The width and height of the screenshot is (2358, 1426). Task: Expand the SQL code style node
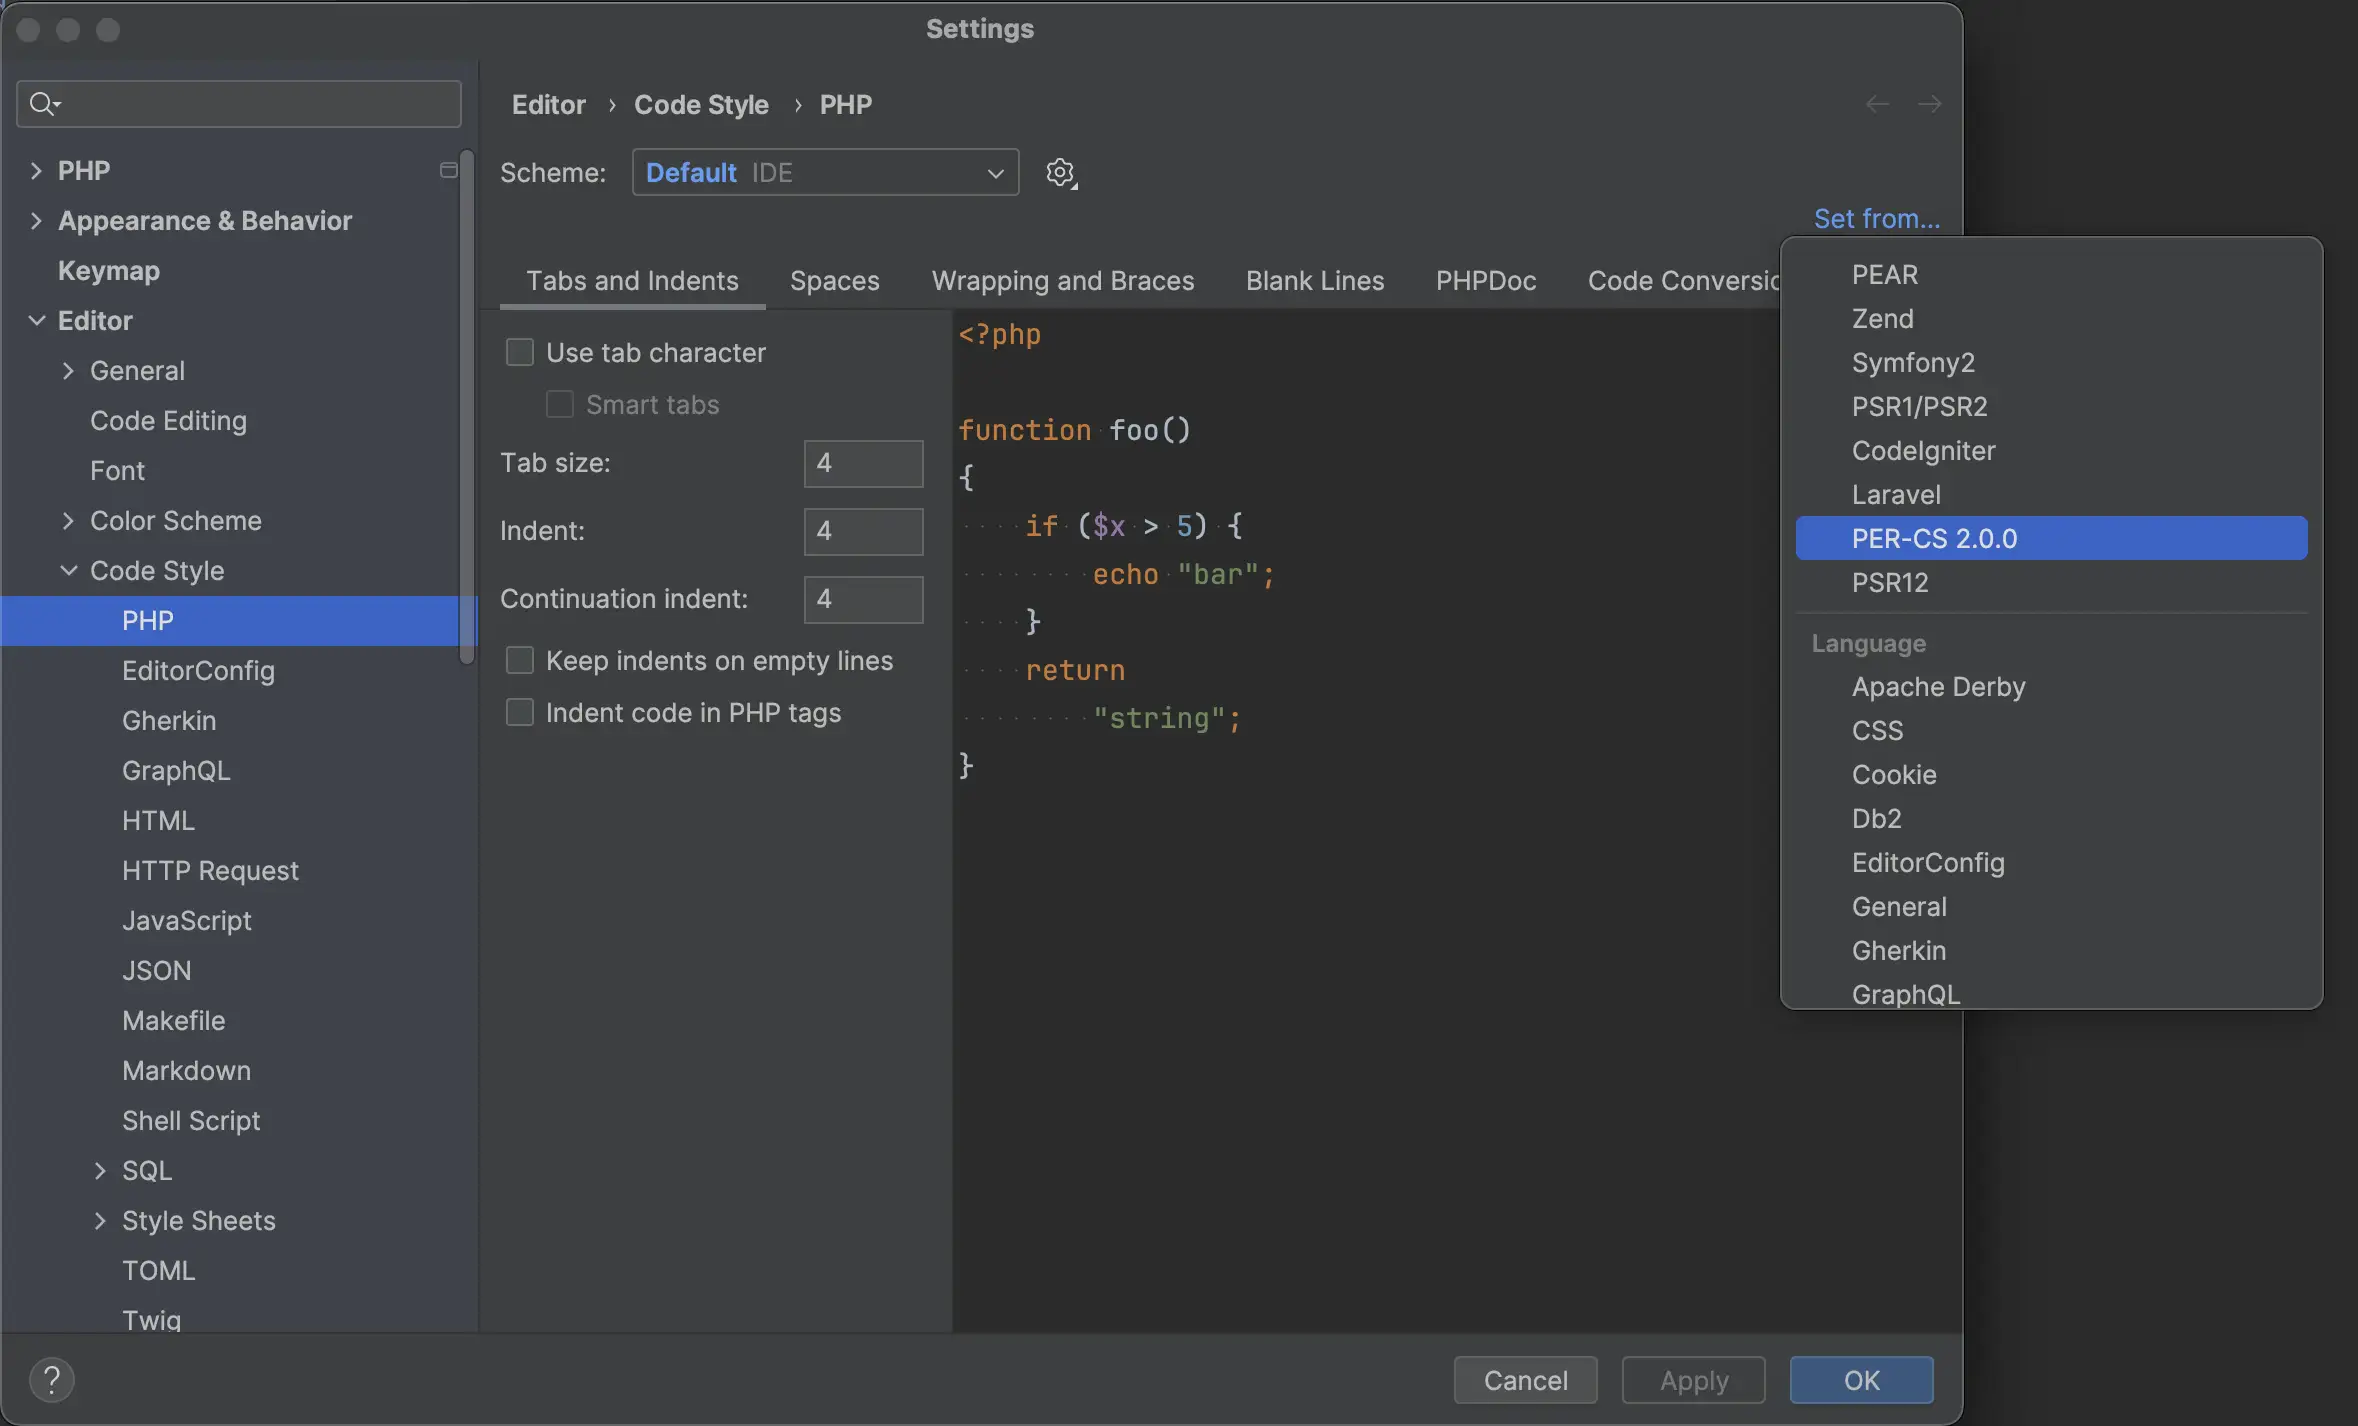[x=100, y=1170]
